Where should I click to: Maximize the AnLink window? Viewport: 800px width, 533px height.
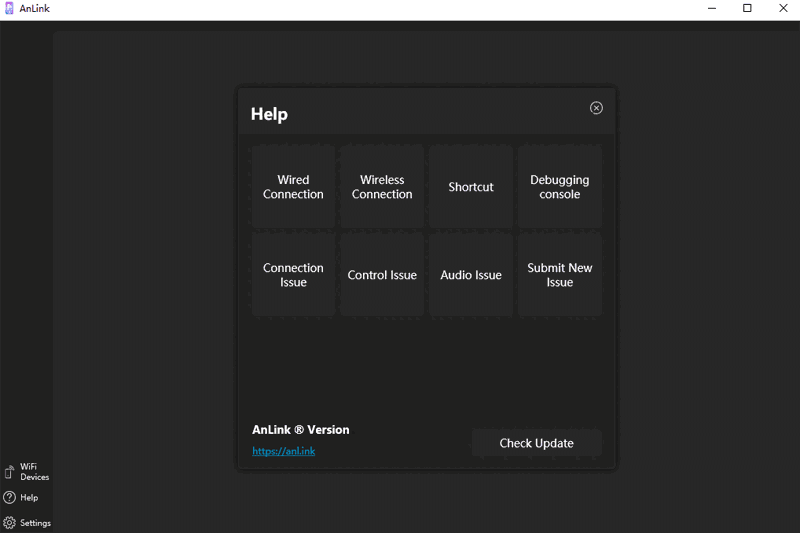pyautogui.click(x=747, y=8)
